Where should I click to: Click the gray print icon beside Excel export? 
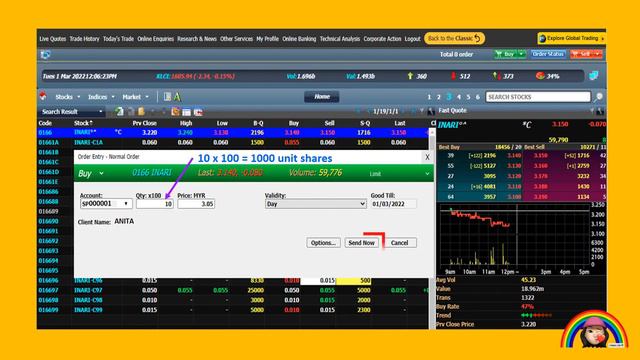tap(131, 111)
